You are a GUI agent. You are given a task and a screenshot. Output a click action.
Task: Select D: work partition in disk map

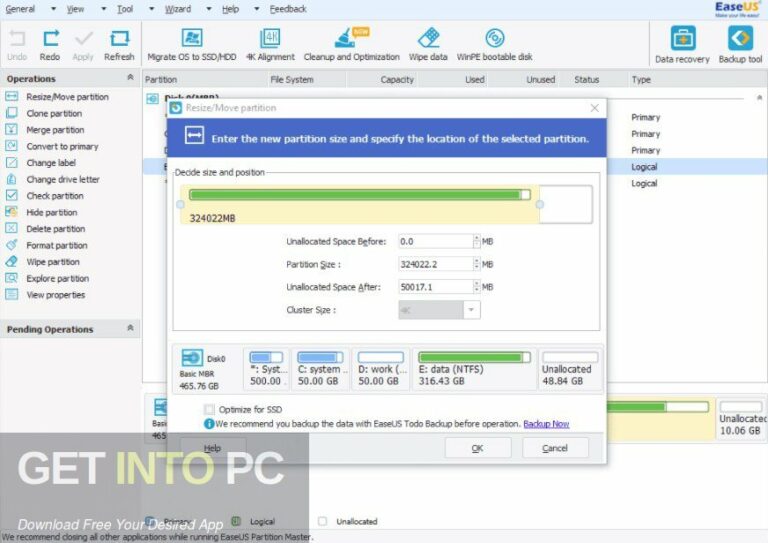pyautogui.click(x=381, y=369)
